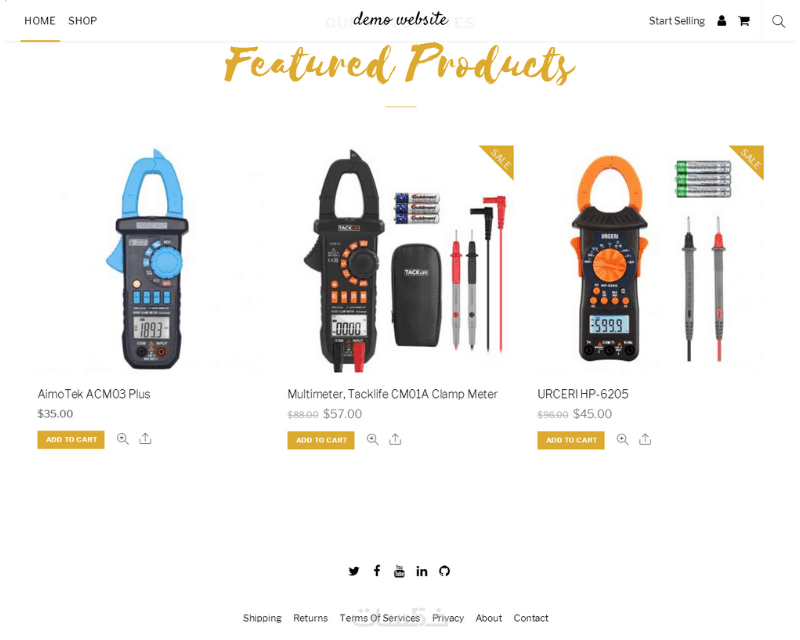Open the user account icon
The width and height of the screenshot is (800, 640).
pos(721,21)
